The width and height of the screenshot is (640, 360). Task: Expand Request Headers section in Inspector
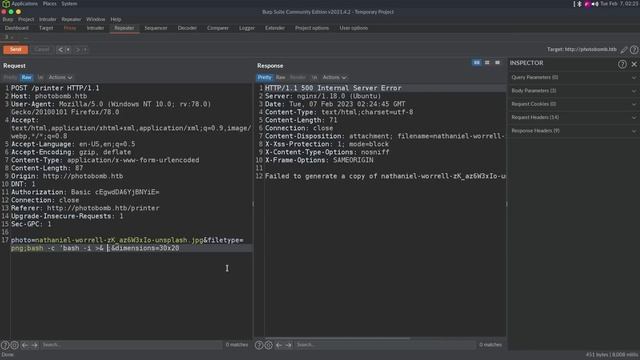(573, 118)
